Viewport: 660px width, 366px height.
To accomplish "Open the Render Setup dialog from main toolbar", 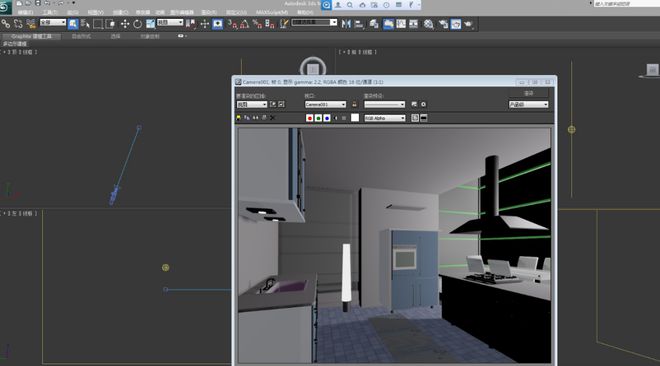I will pyautogui.click(x=443, y=24).
